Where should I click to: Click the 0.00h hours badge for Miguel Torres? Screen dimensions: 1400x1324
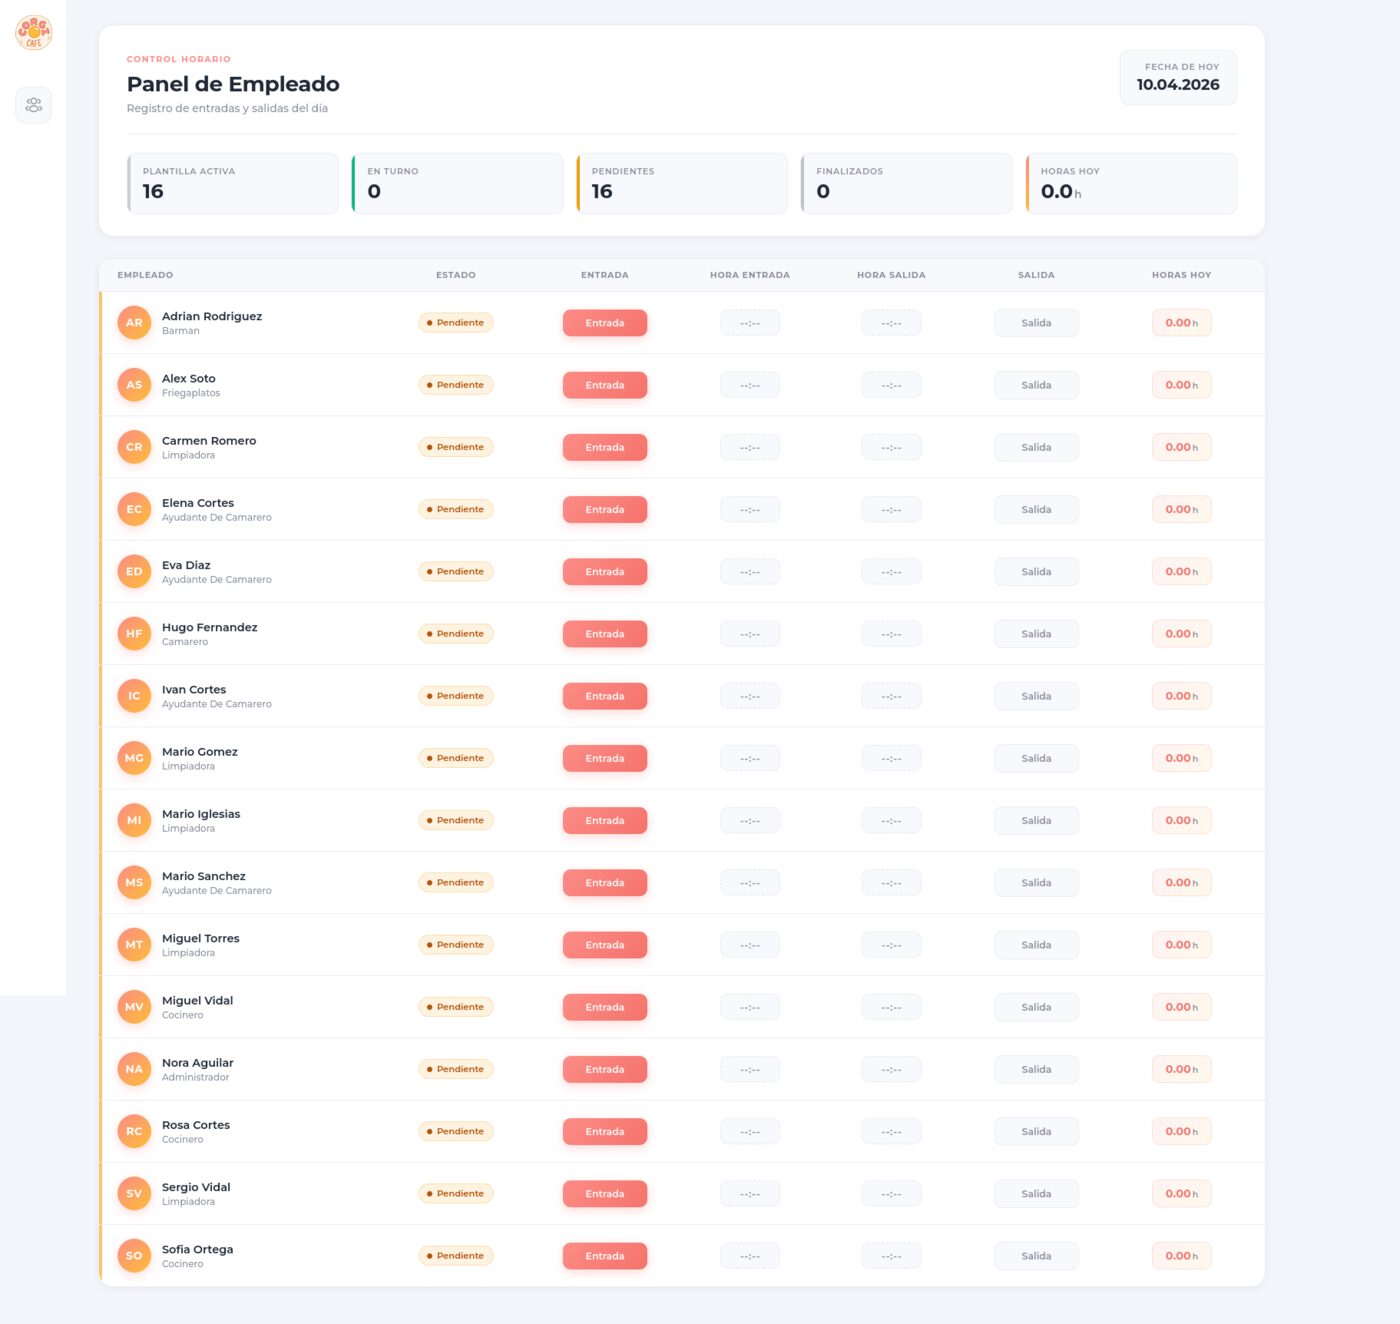[x=1181, y=944]
